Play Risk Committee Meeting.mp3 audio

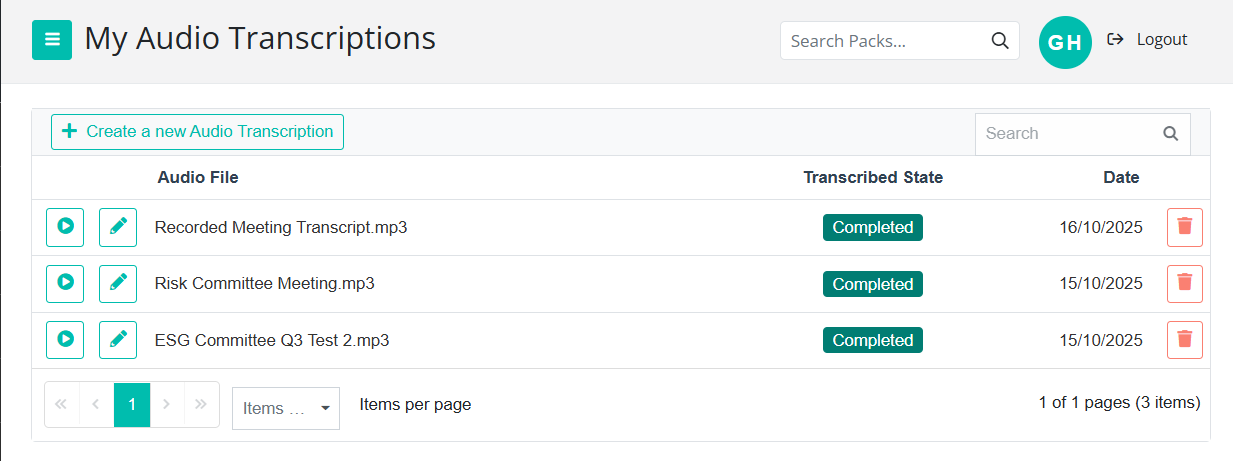tap(65, 283)
